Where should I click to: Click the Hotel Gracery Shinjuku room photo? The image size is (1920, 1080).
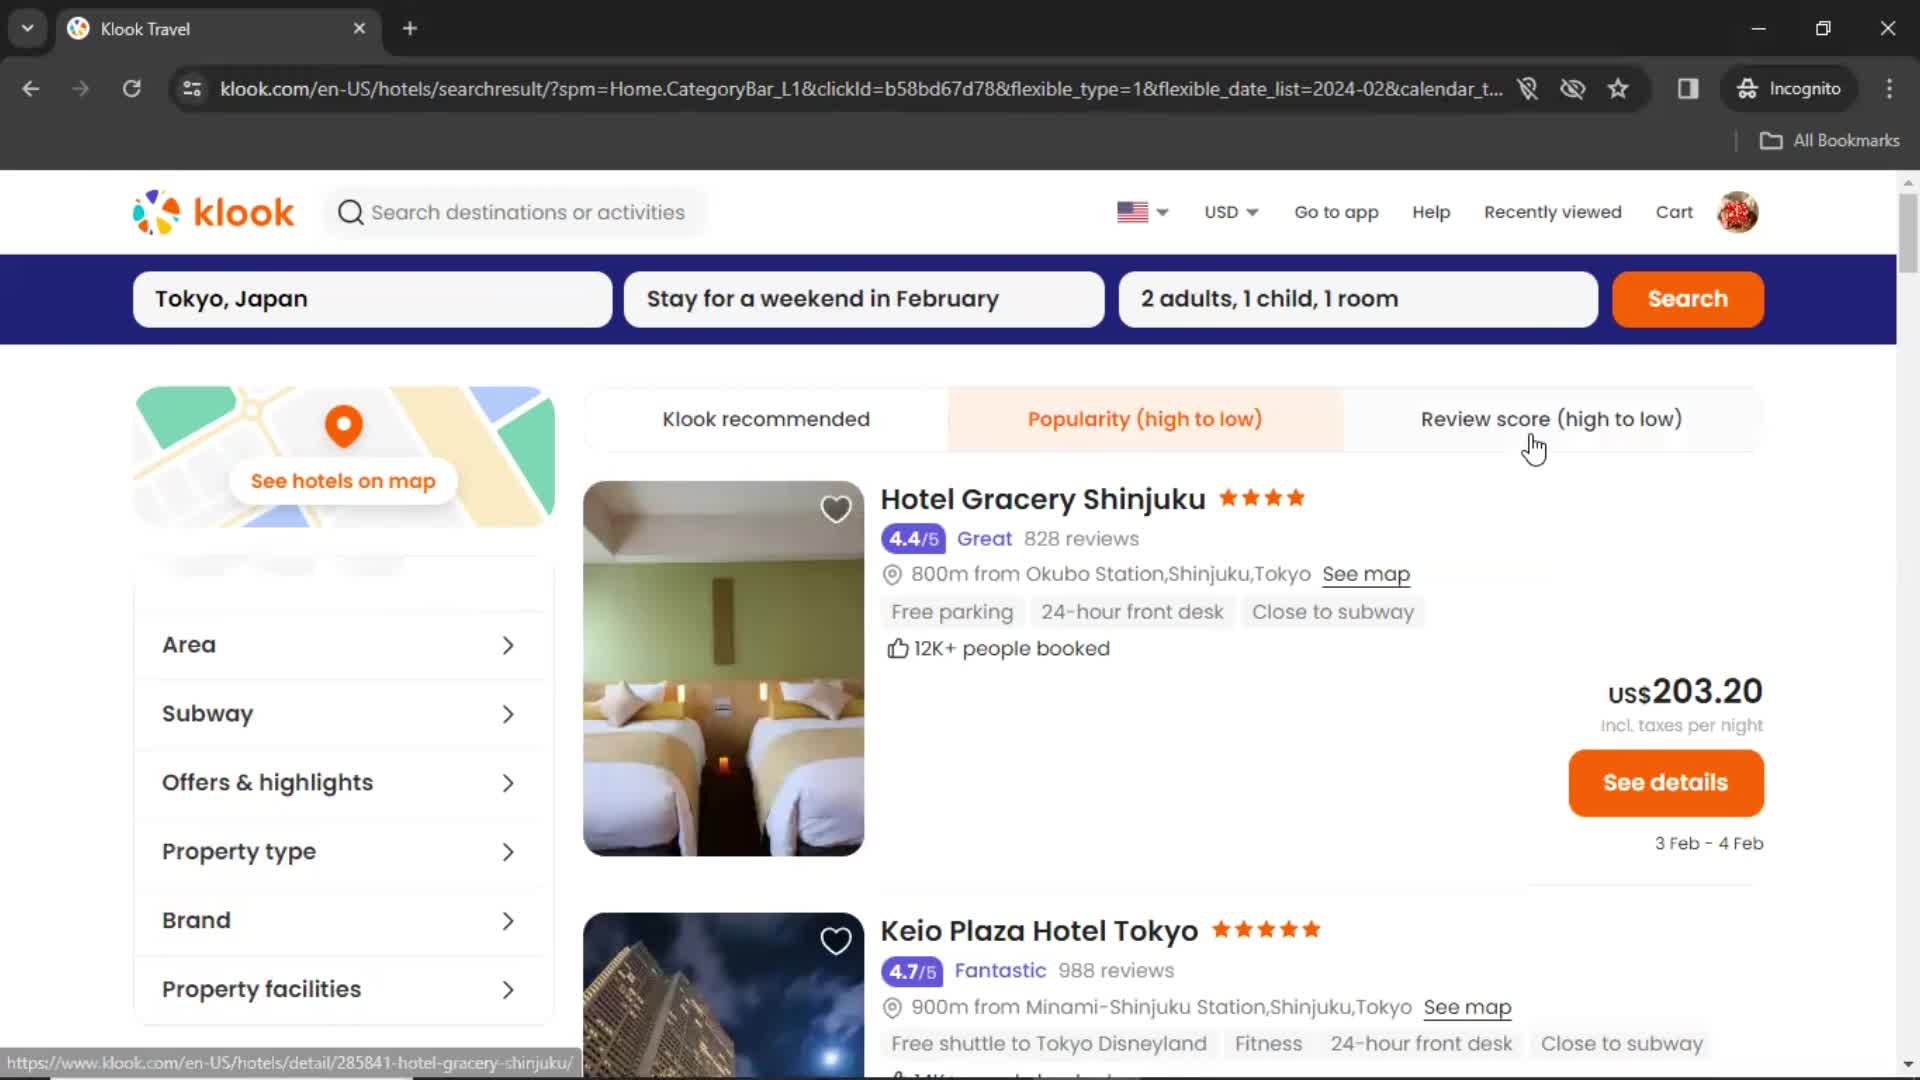[723, 668]
